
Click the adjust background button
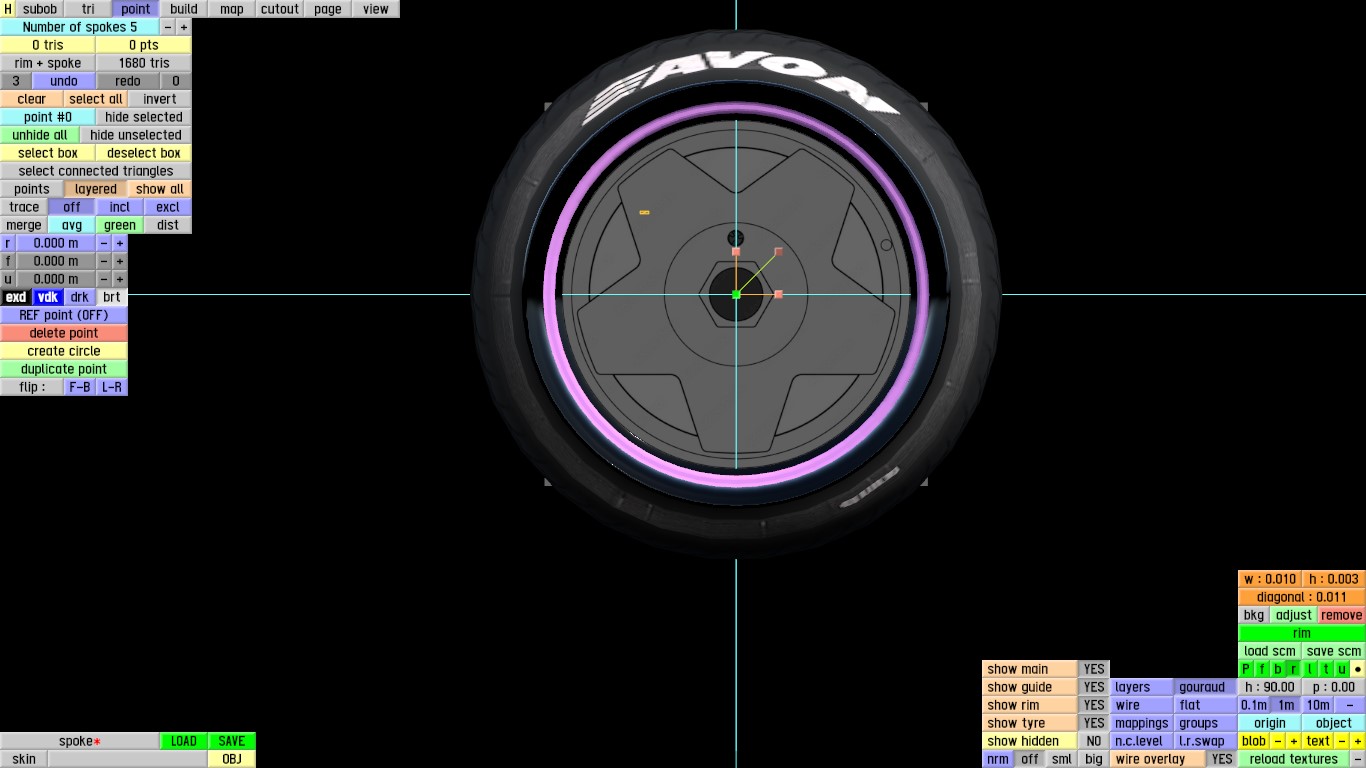point(1294,615)
